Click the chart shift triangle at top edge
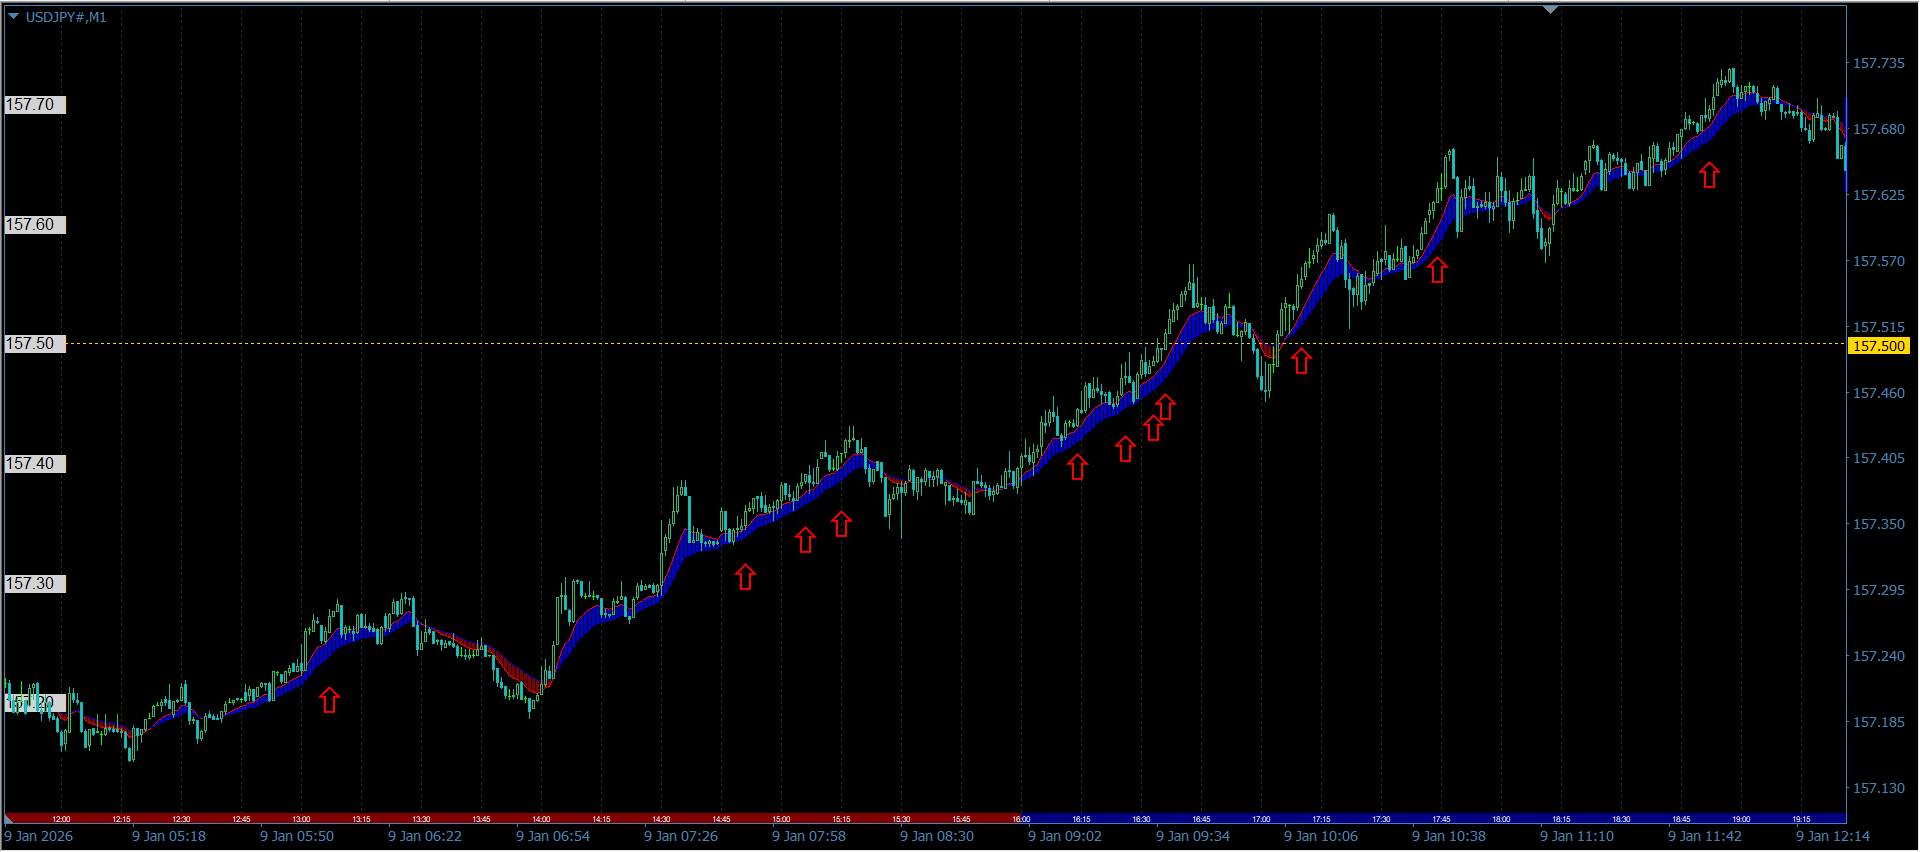 coord(1550,9)
